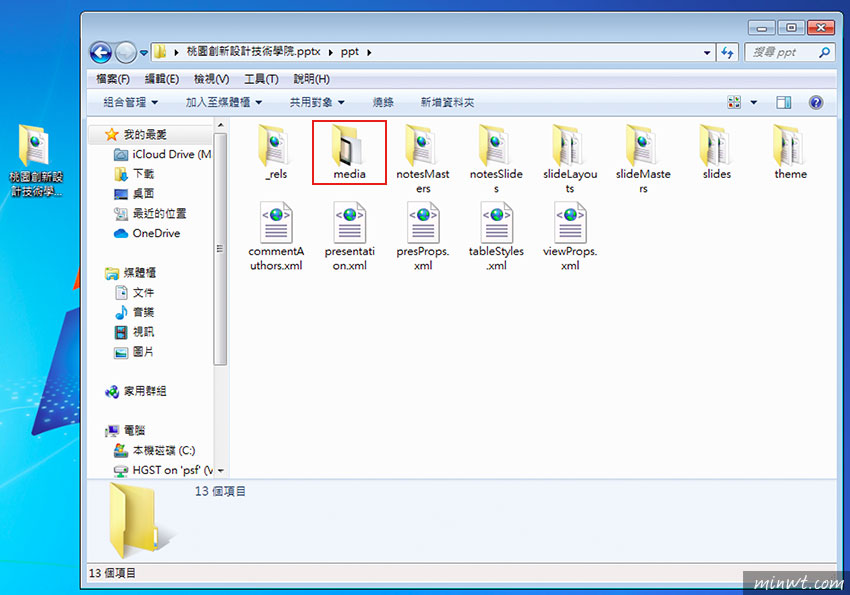
Task: Select the desktop pptx folder icon
Action: (x=35, y=160)
